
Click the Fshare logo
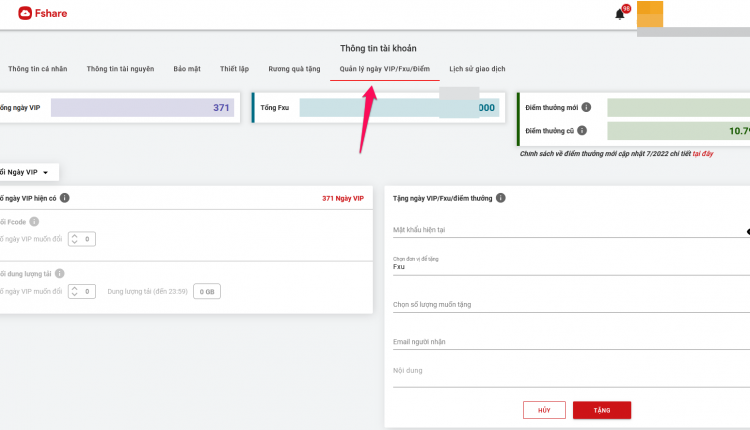coord(43,13)
